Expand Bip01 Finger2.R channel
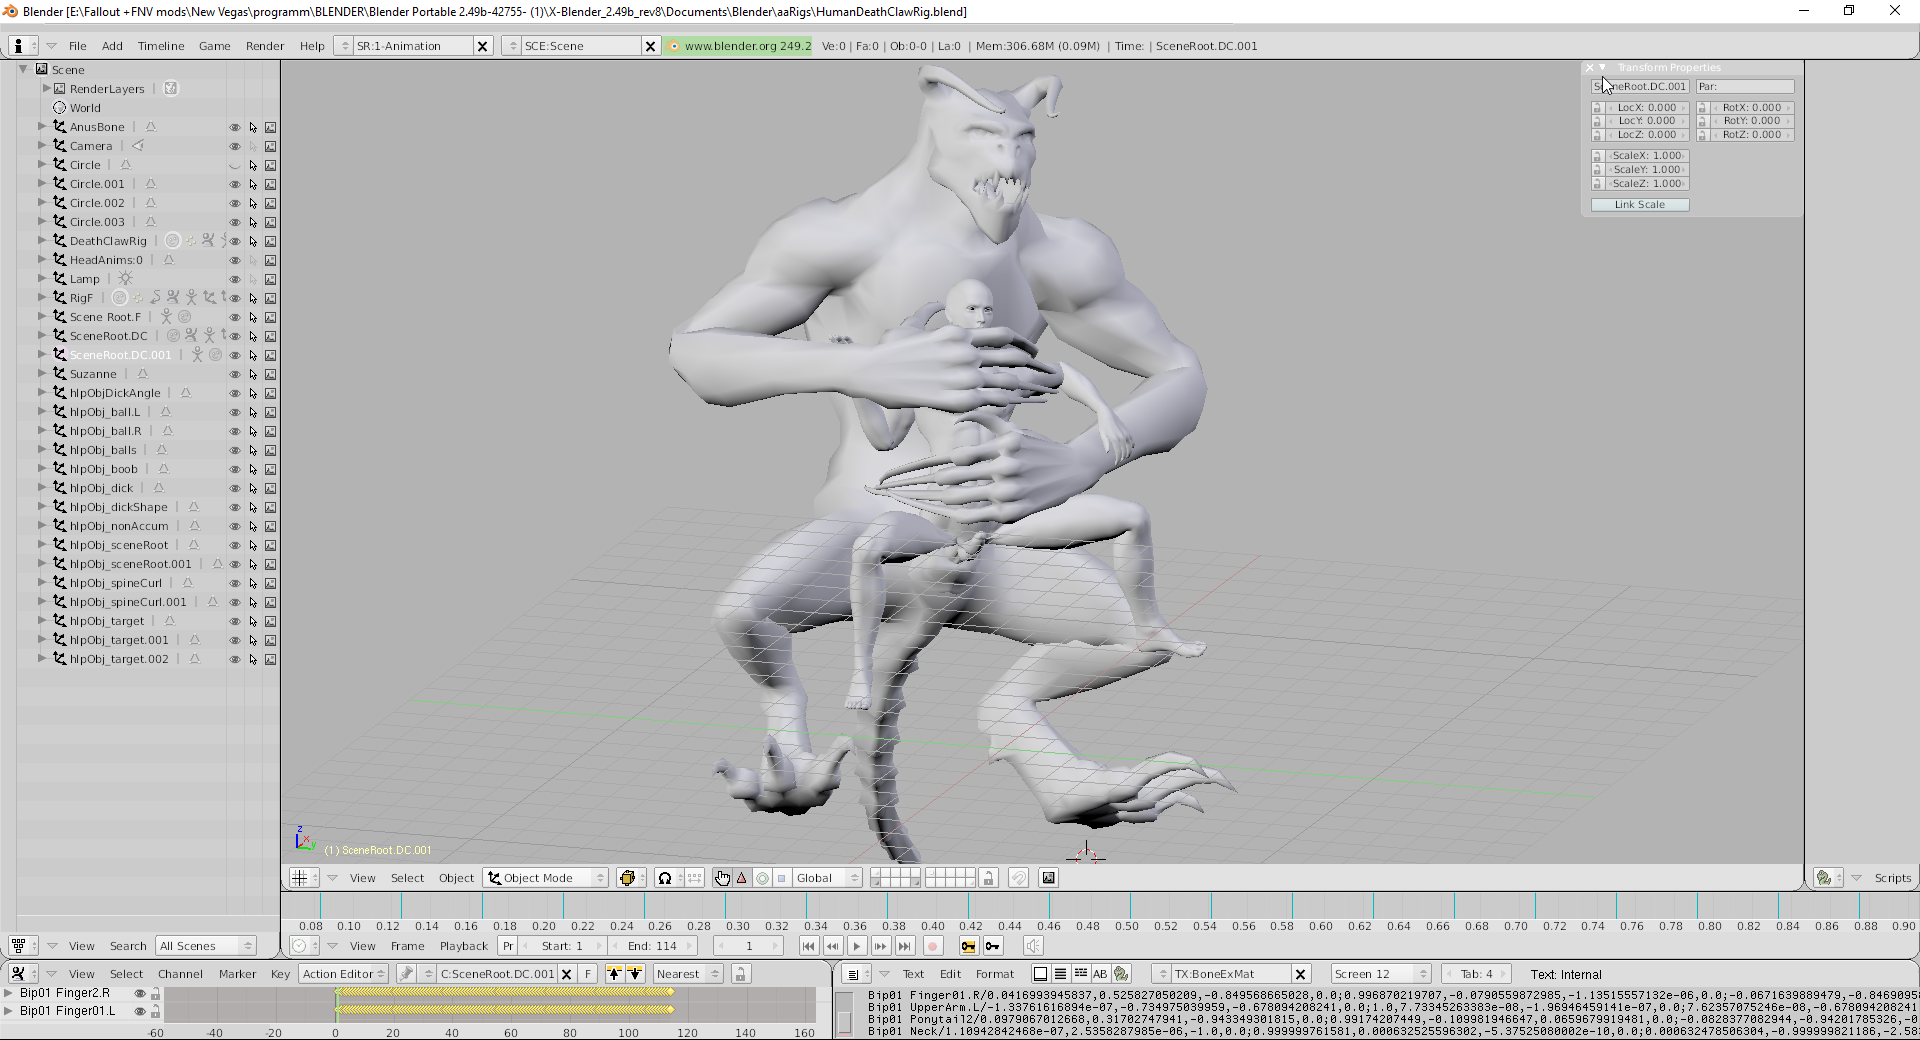 click(x=9, y=993)
